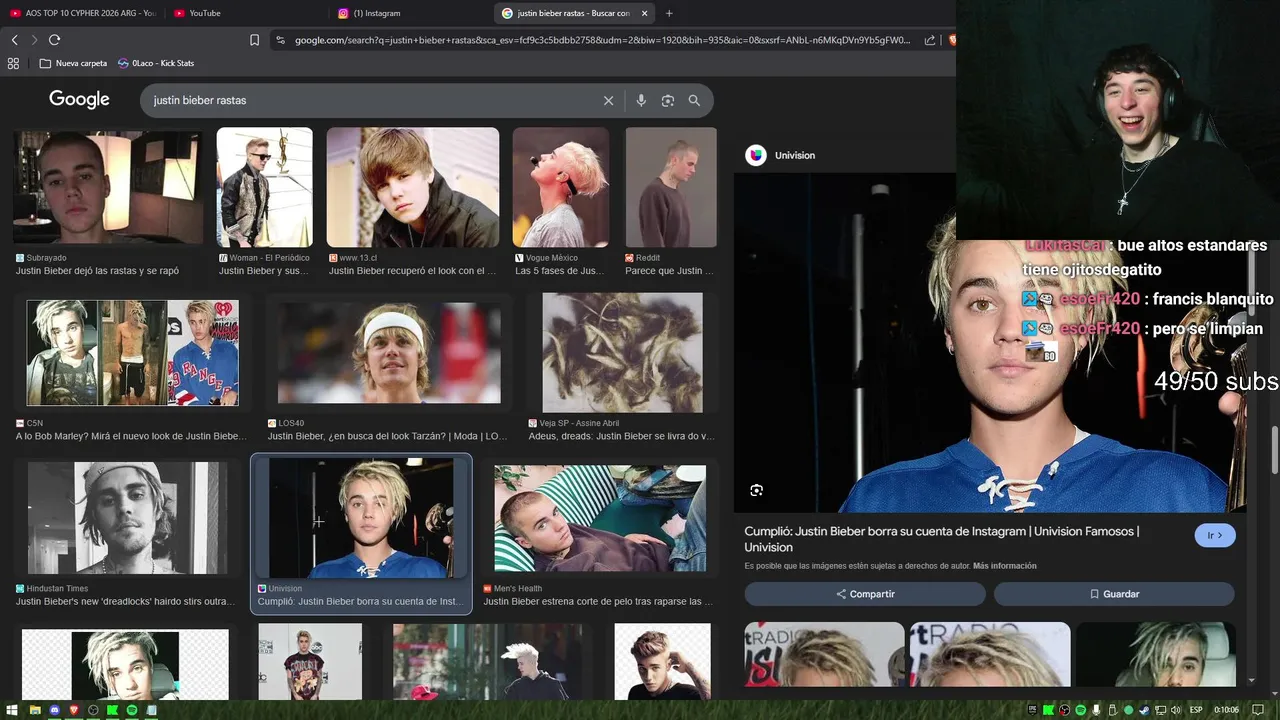Focus the justin bieber rastas search box
This screenshot has width=1280, height=720.
(370, 100)
